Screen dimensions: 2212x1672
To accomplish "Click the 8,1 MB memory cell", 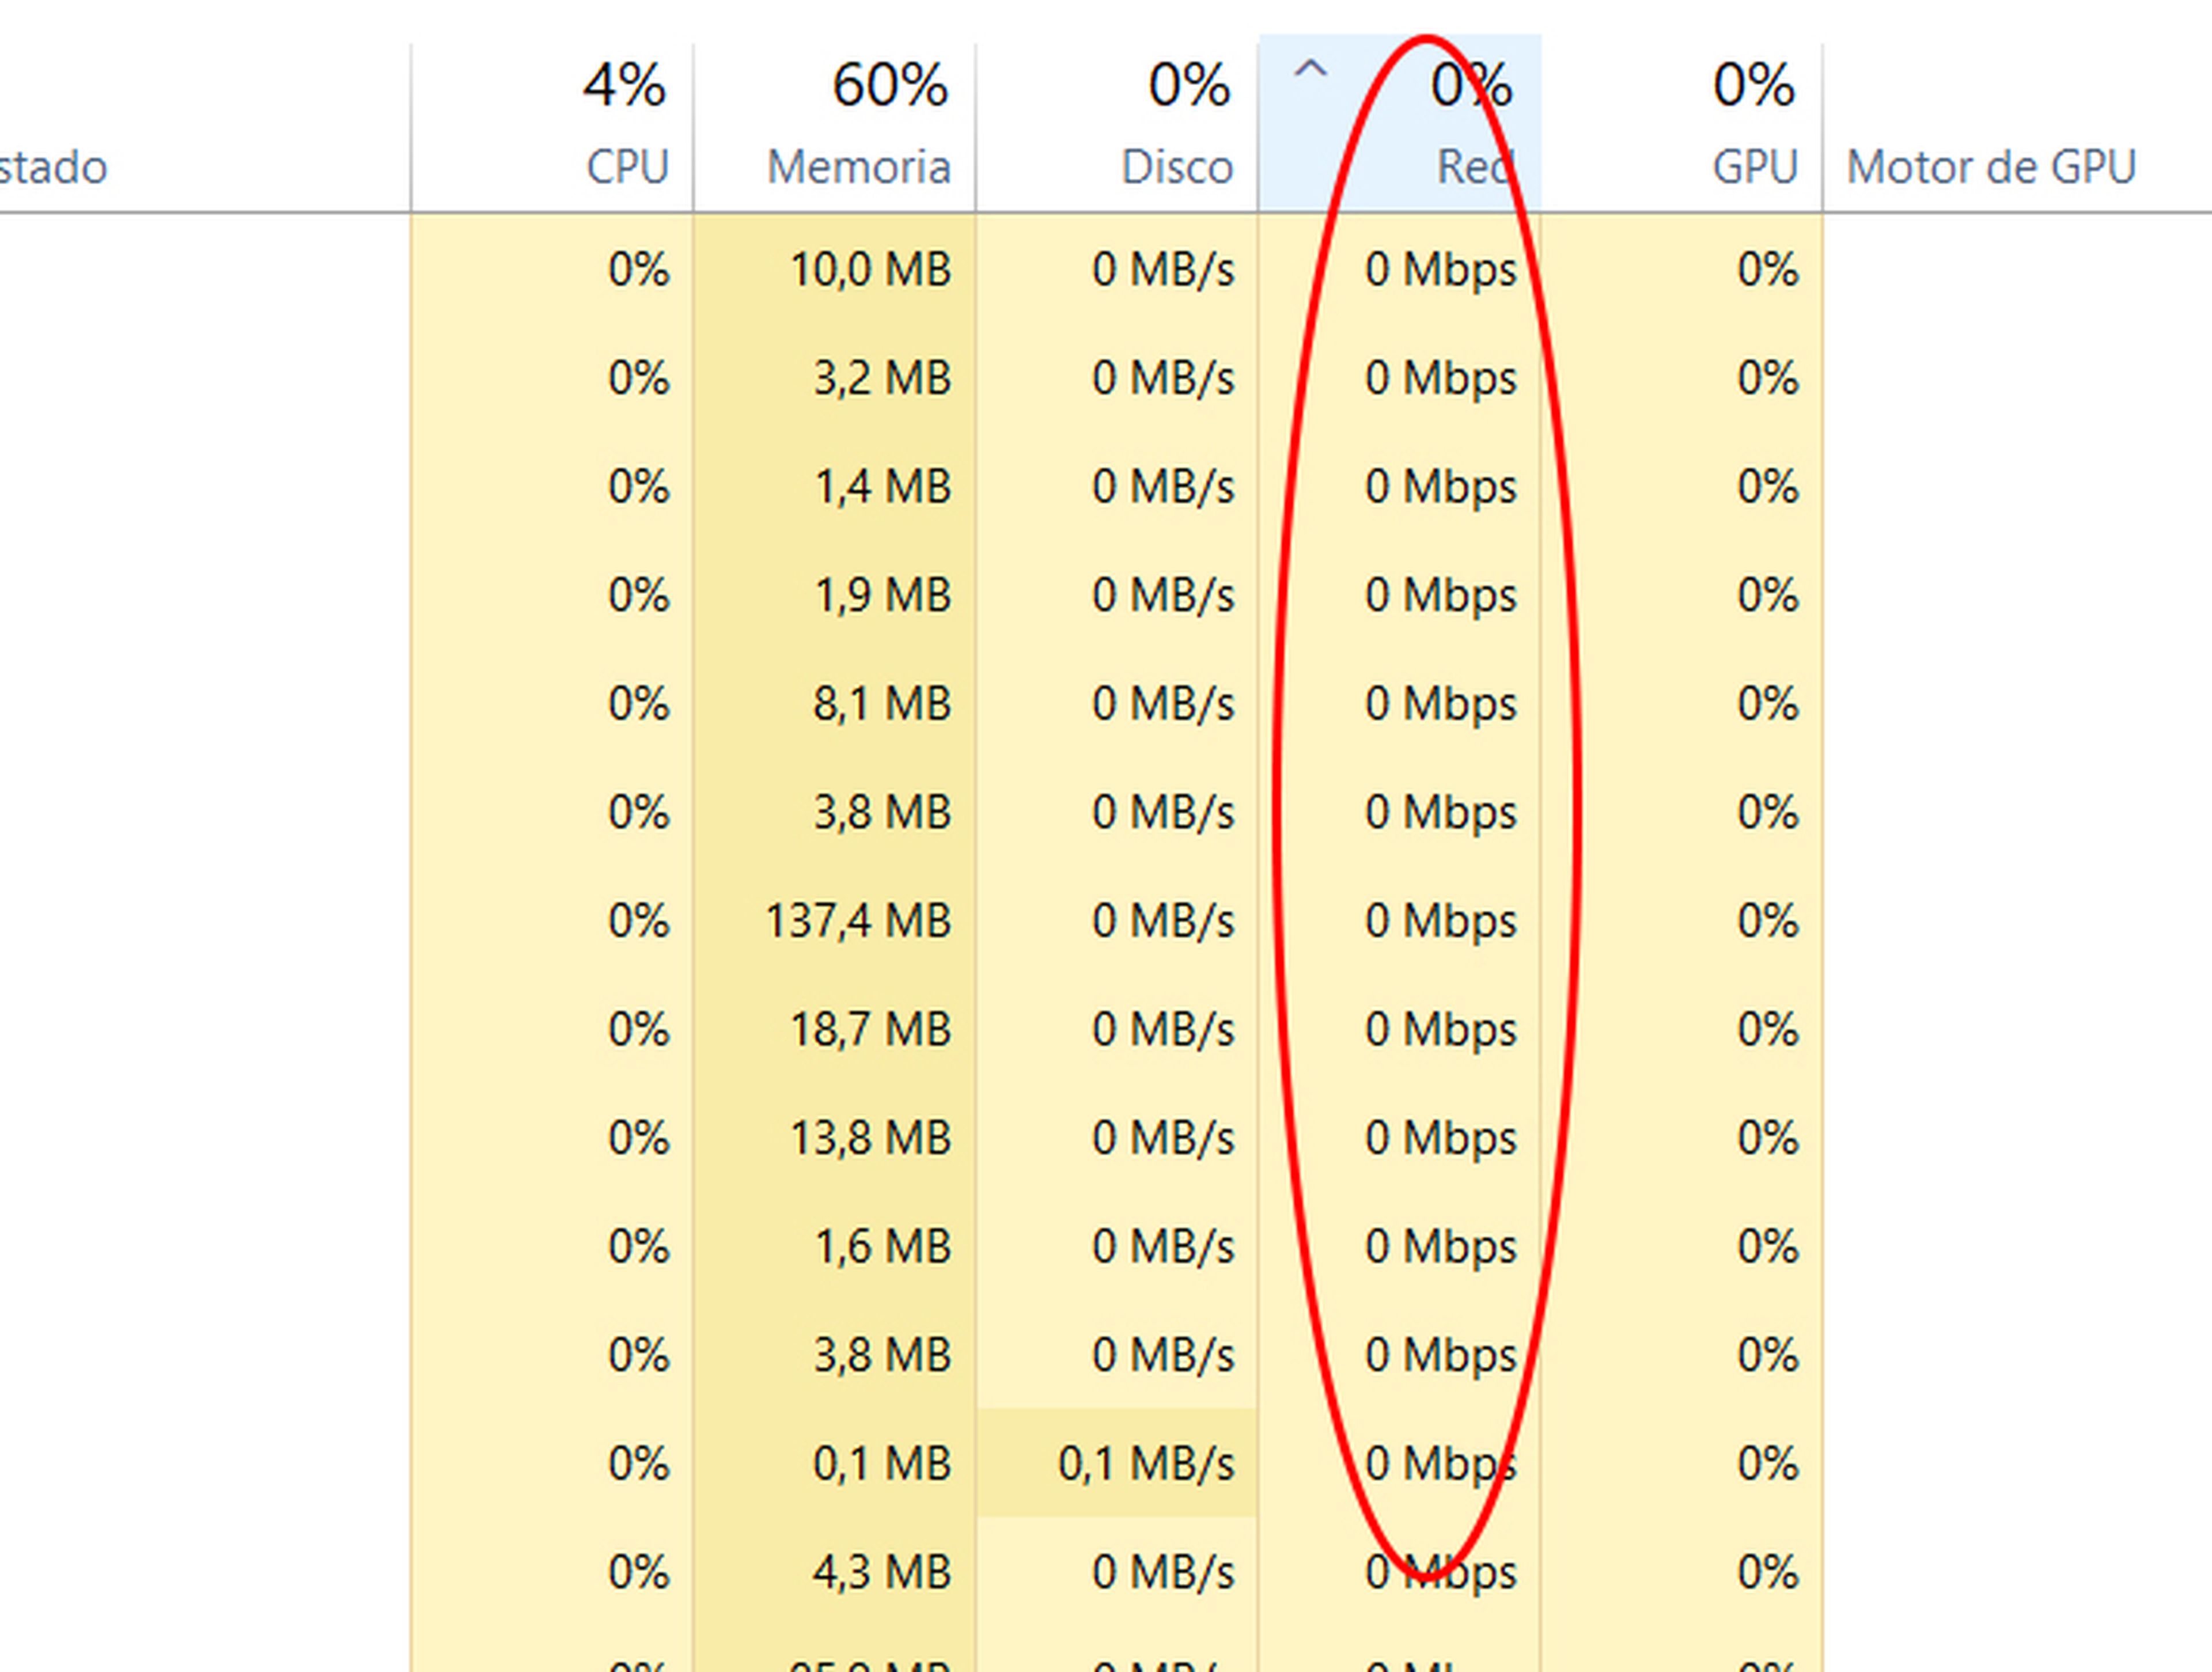I will (x=881, y=704).
